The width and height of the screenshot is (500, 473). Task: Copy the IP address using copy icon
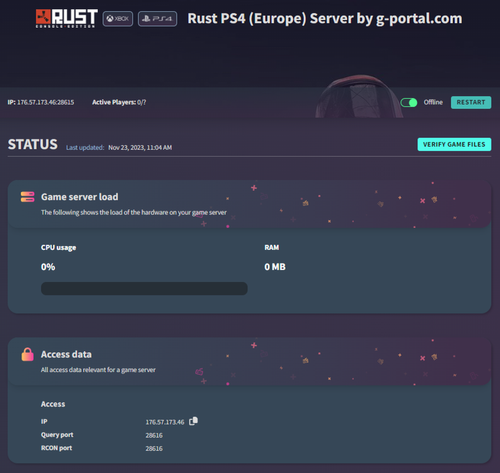click(194, 421)
